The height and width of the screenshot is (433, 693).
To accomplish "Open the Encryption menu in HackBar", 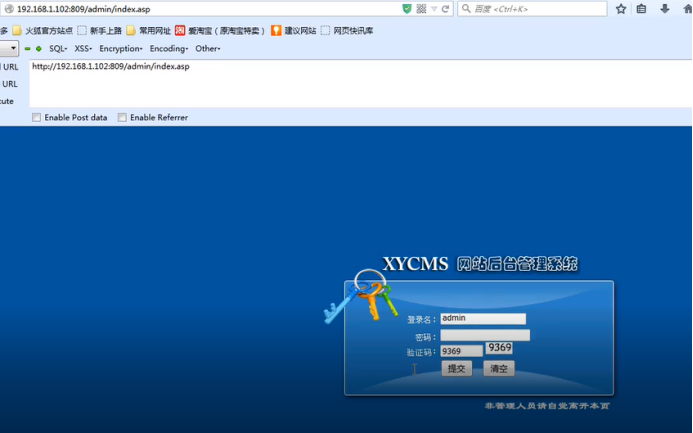I will click(121, 49).
